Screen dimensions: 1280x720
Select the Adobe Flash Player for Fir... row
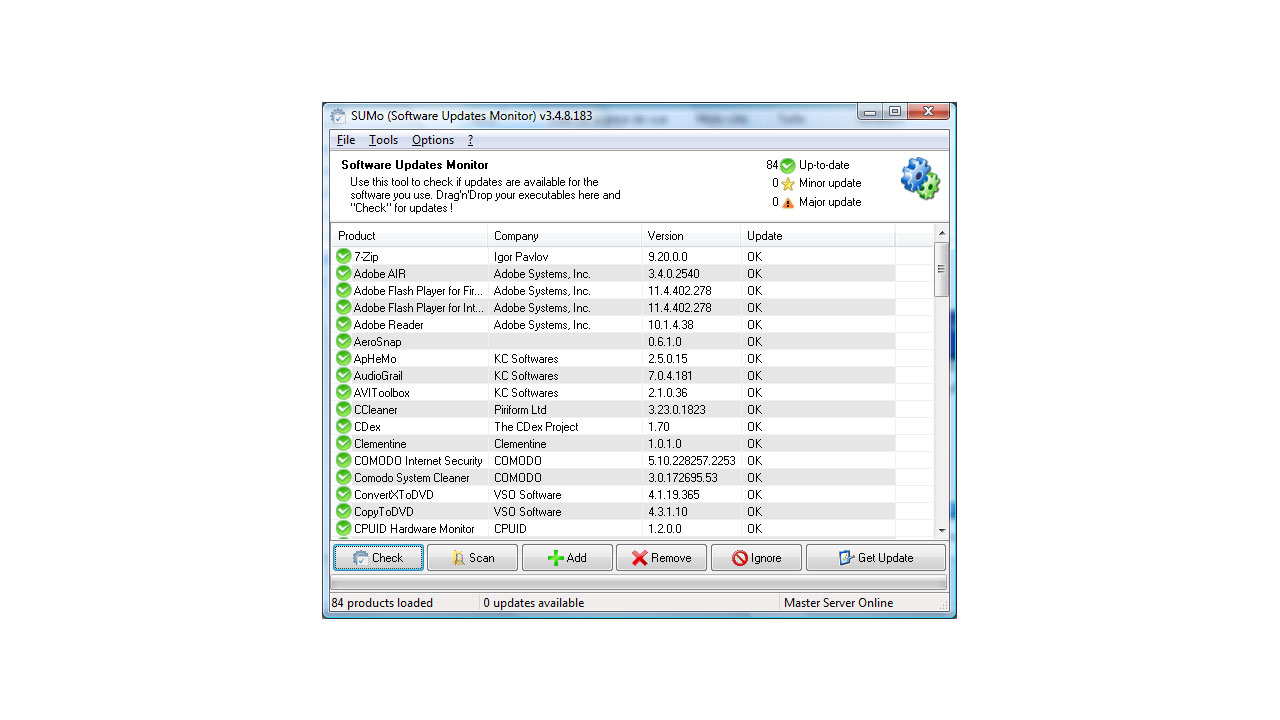(613, 290)
